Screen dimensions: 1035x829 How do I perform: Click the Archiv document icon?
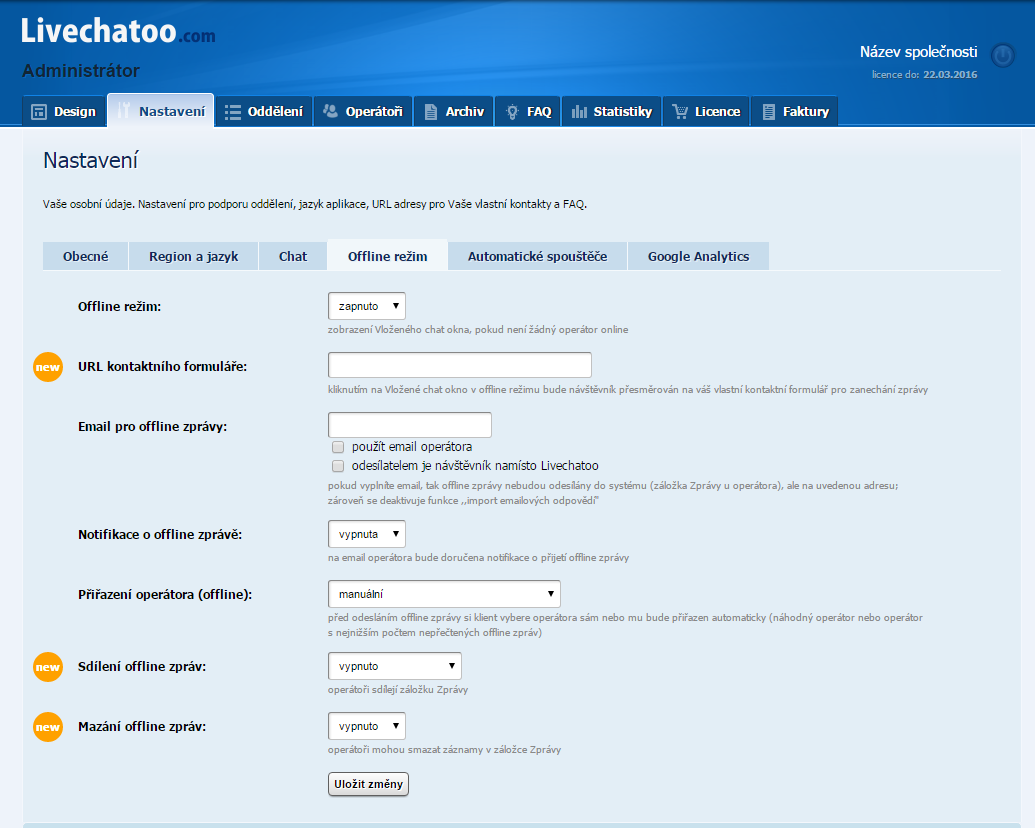(430, 112)
